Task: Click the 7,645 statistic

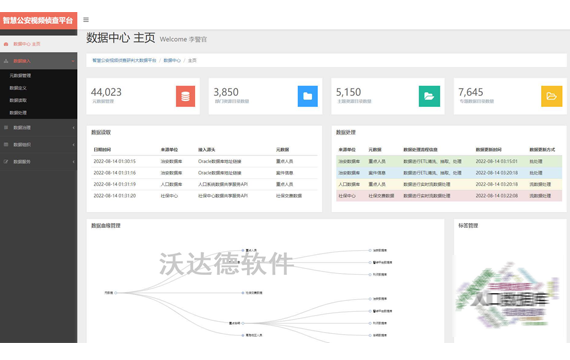Action: (470, 92)
